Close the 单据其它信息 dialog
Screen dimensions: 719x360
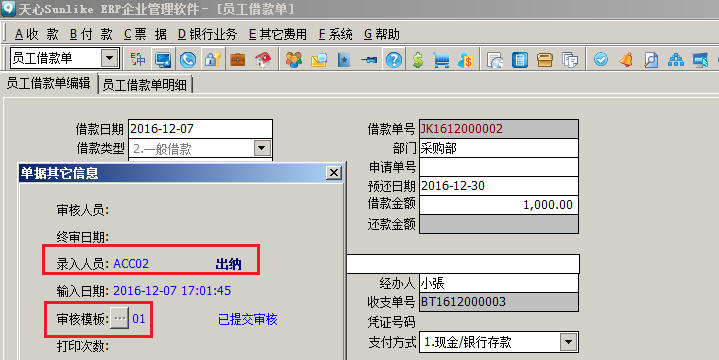(334, 173)
